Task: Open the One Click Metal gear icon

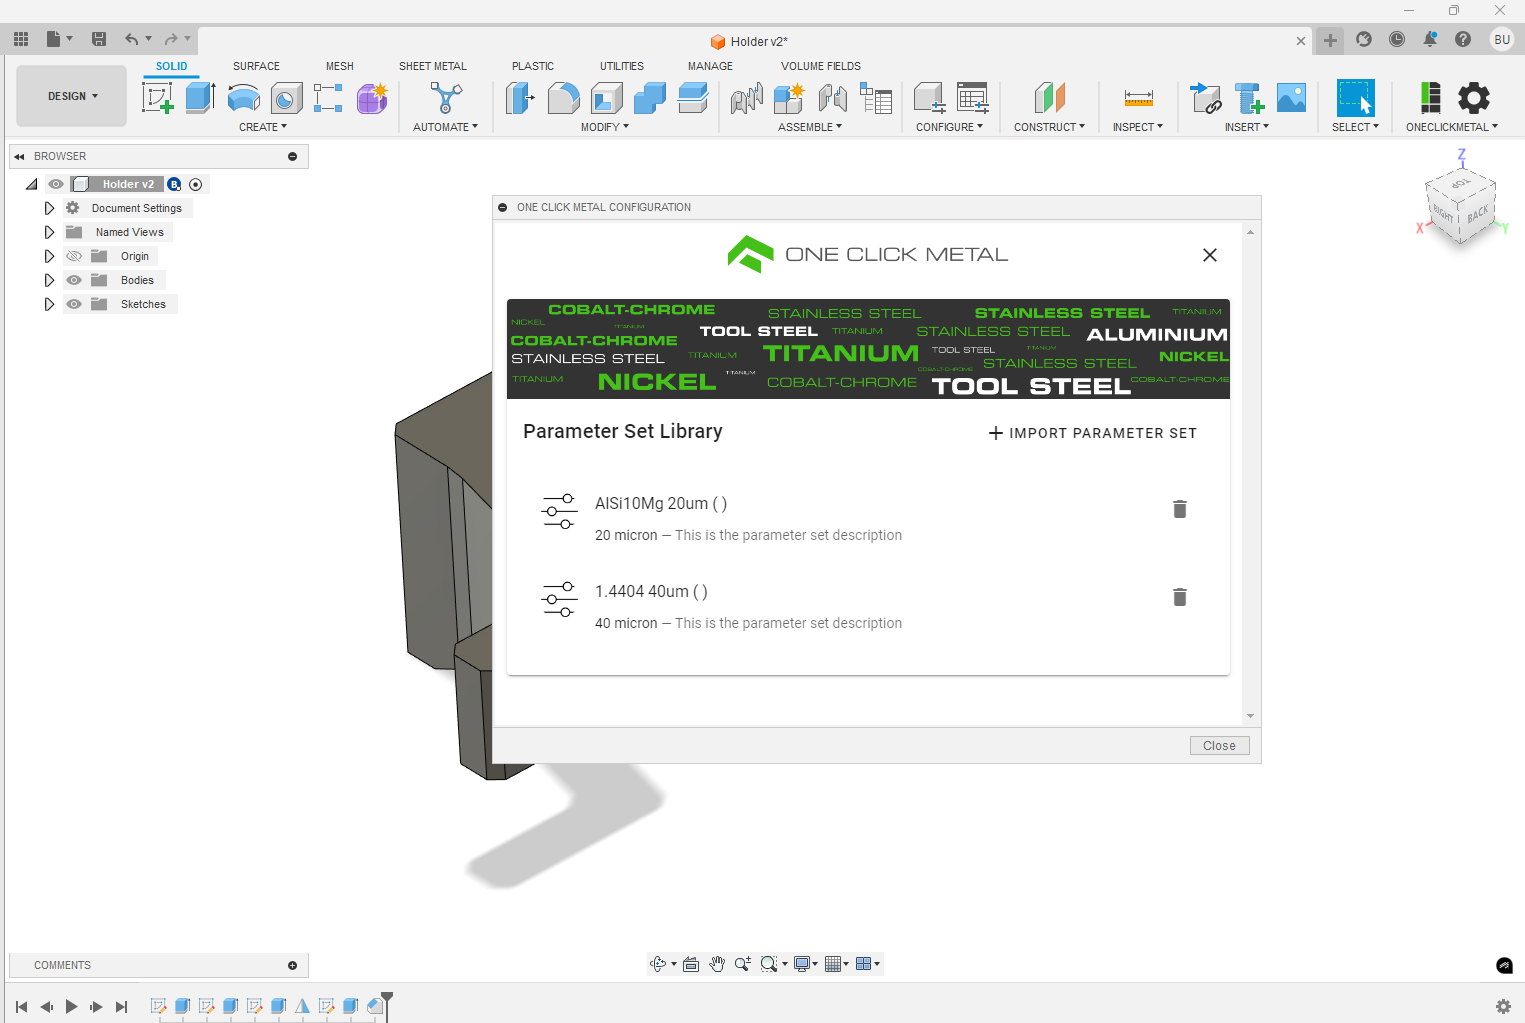Action: (1474, 98)
